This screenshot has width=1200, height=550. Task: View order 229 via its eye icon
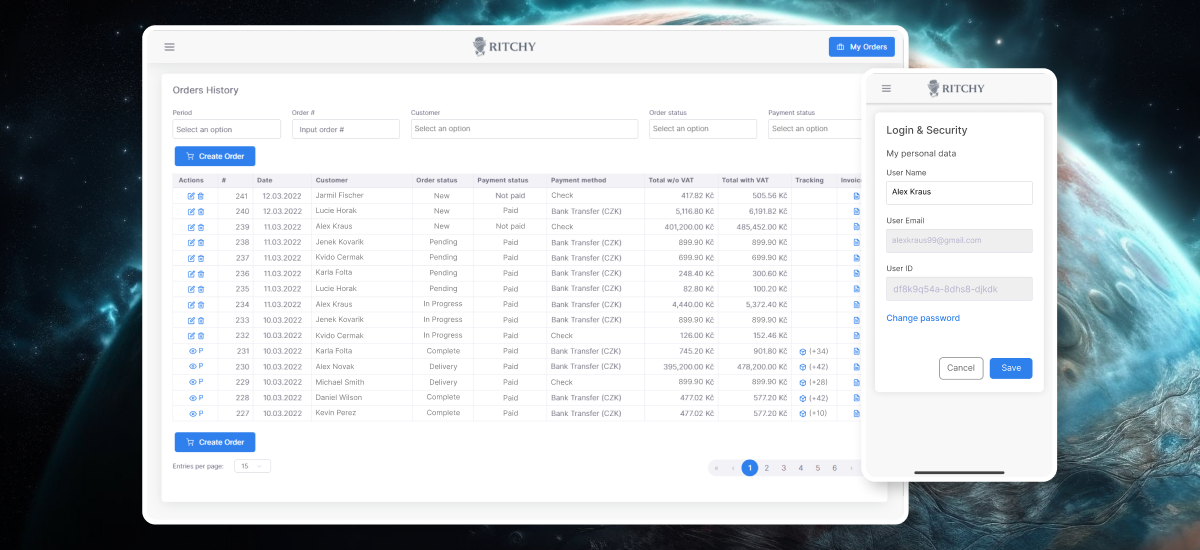(x=192, y=382)
